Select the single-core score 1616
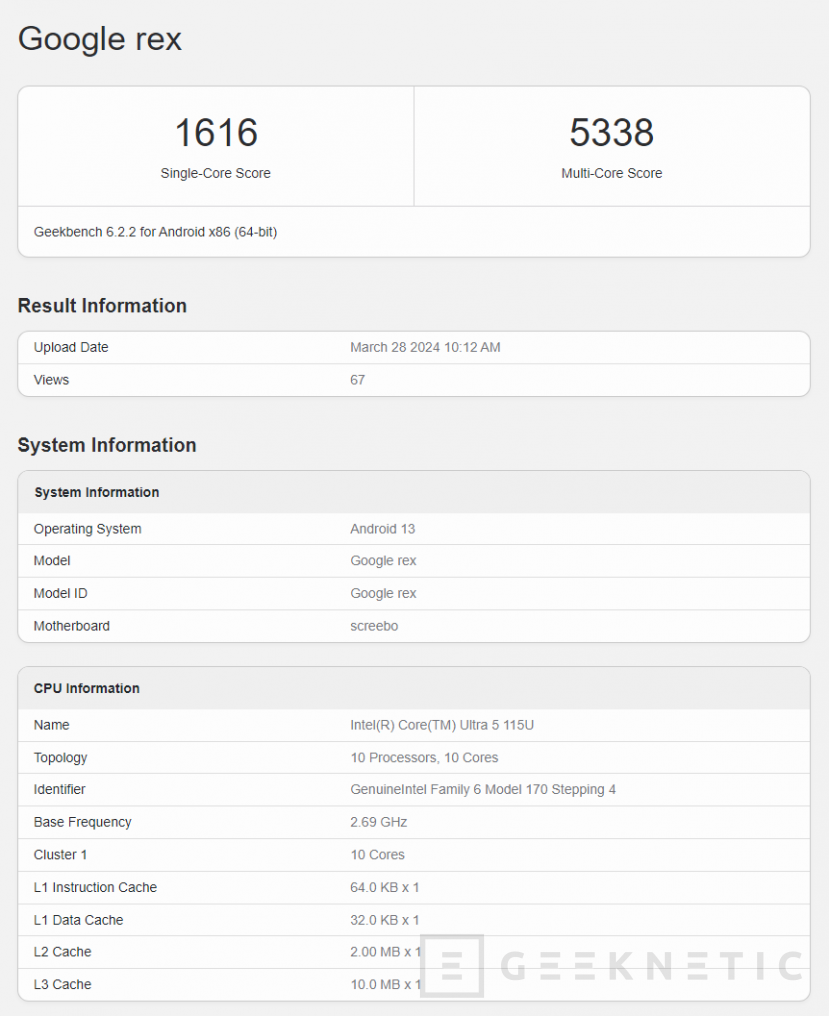 216,132
